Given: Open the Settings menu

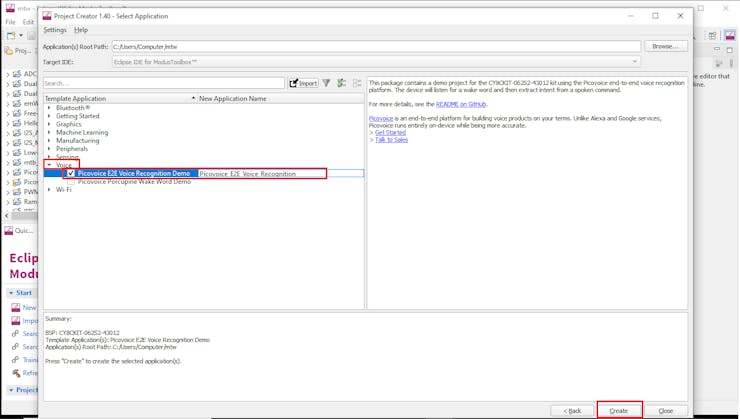Looking at the screenshot, I should tap(55, 30).
